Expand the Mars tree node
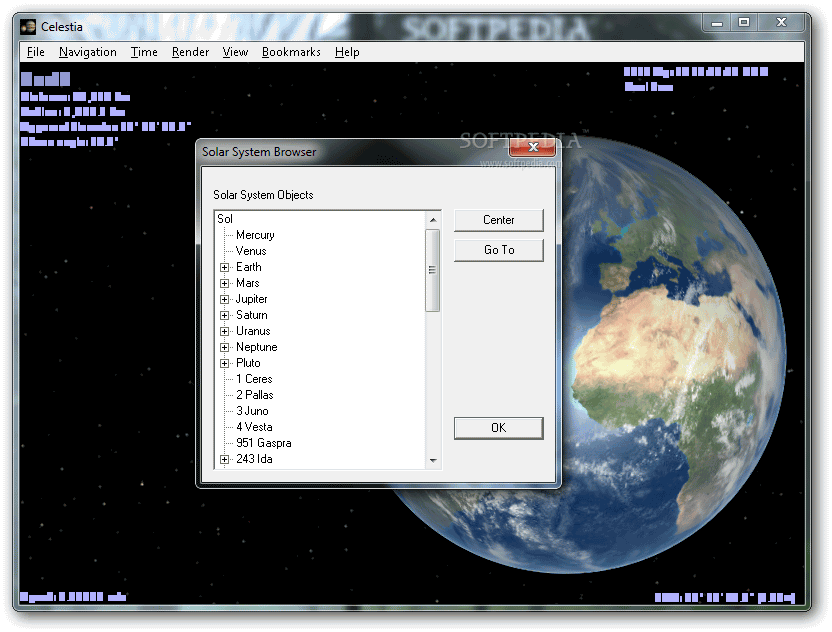The image size is (832, 632). click(224, 283)
